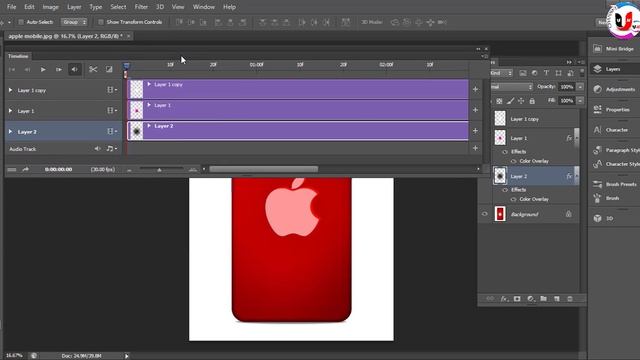Click the Background layer thumbnail
This screenshot has width=640, height=360.
[x=500, y=214]
